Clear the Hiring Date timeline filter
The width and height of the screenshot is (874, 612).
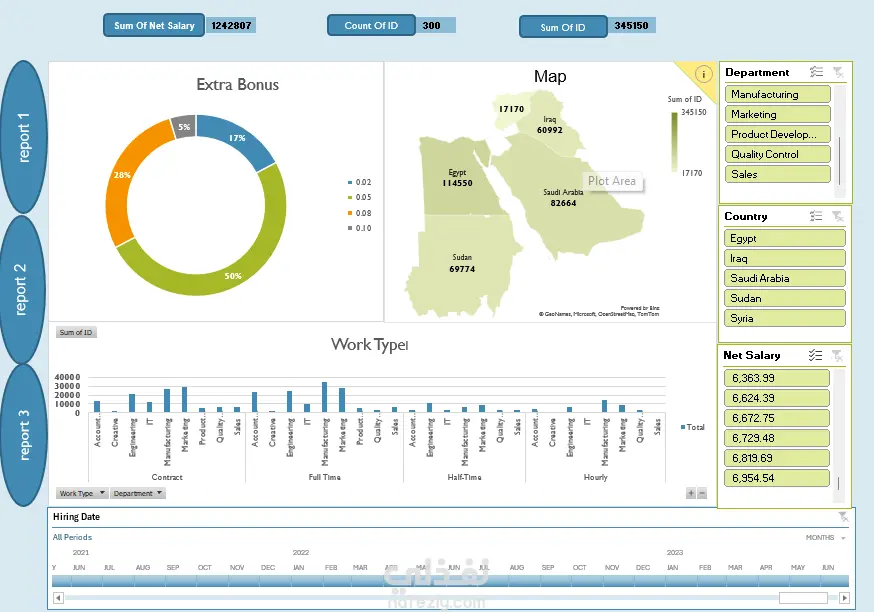click(843, 517)
